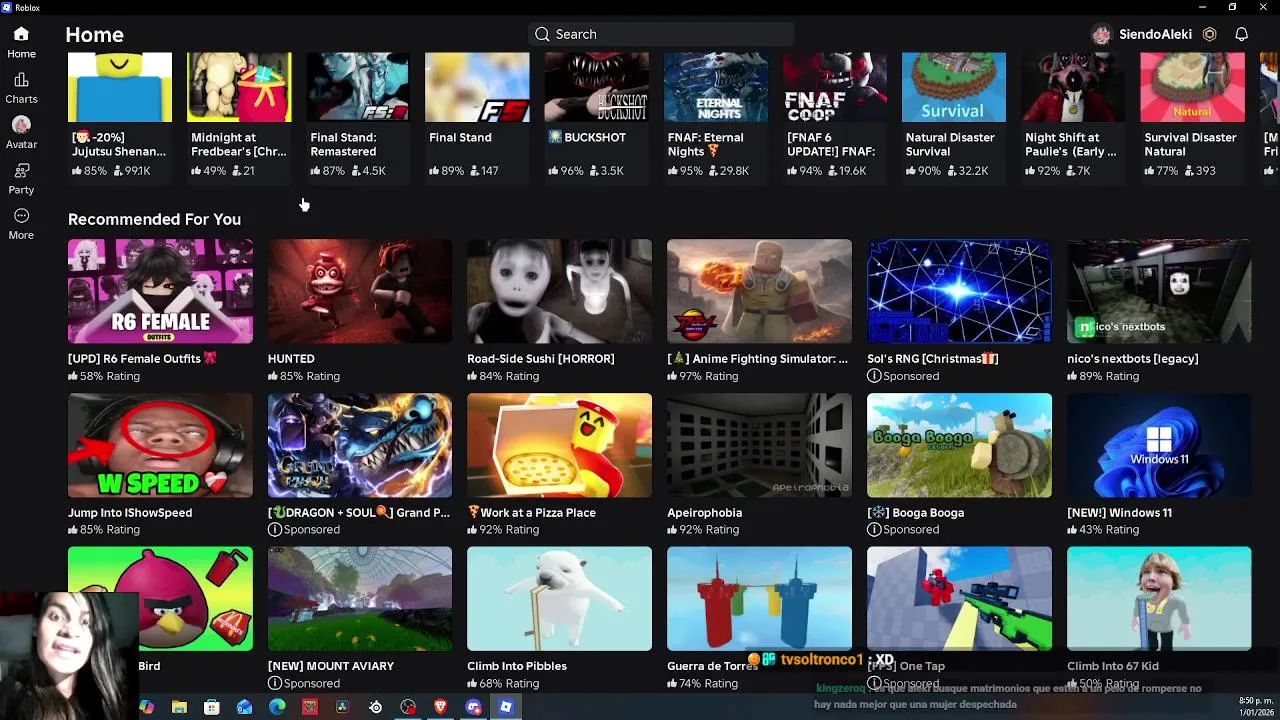Click Roblox icon in taskbar
1280x720 pixels.
tap(506, 707)
